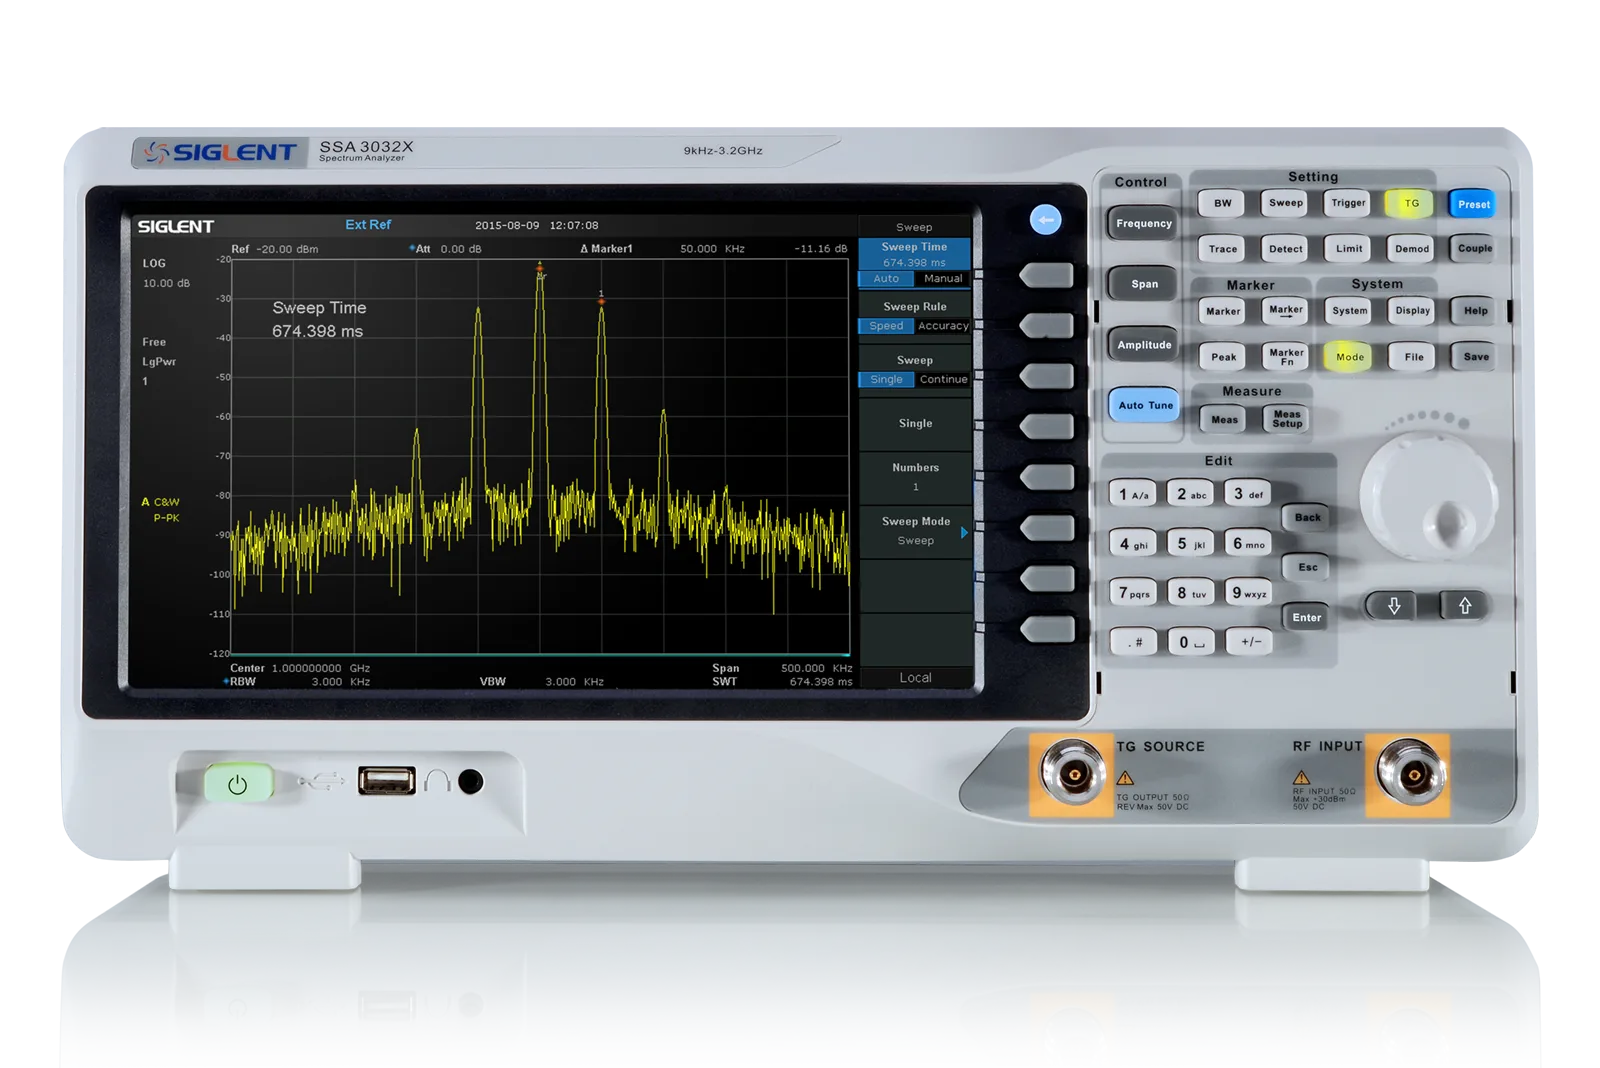Click the BW setting key
This screenshot has width=1600, height=1068.
click(1222, 203)
